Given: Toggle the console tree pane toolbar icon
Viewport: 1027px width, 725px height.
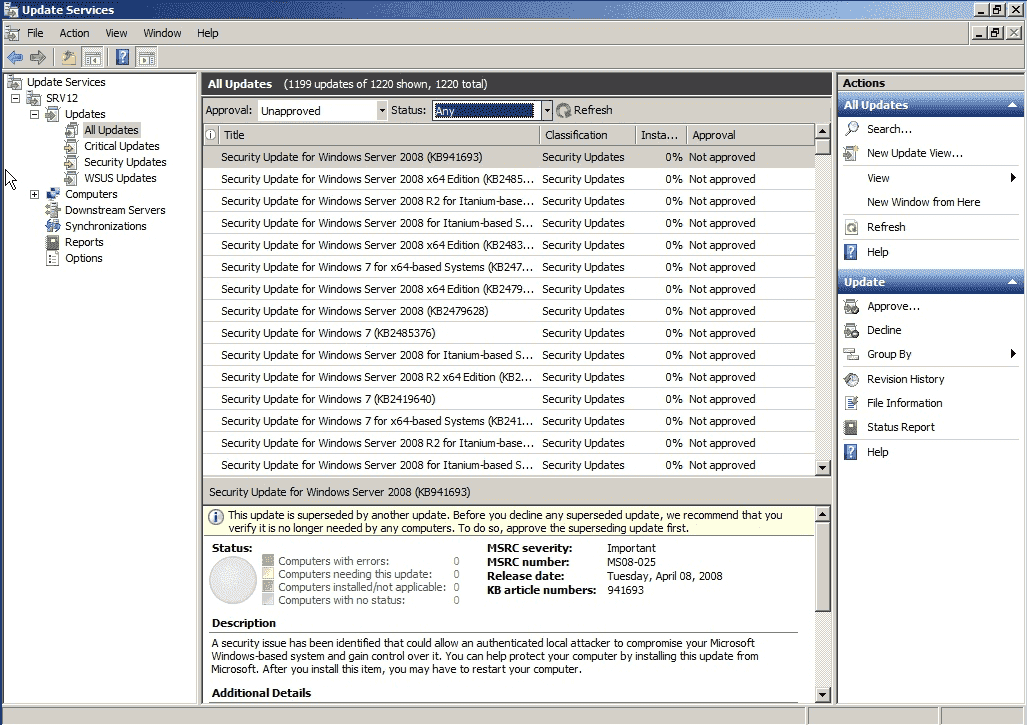Looking at the screenshot, I should point(93,58).
